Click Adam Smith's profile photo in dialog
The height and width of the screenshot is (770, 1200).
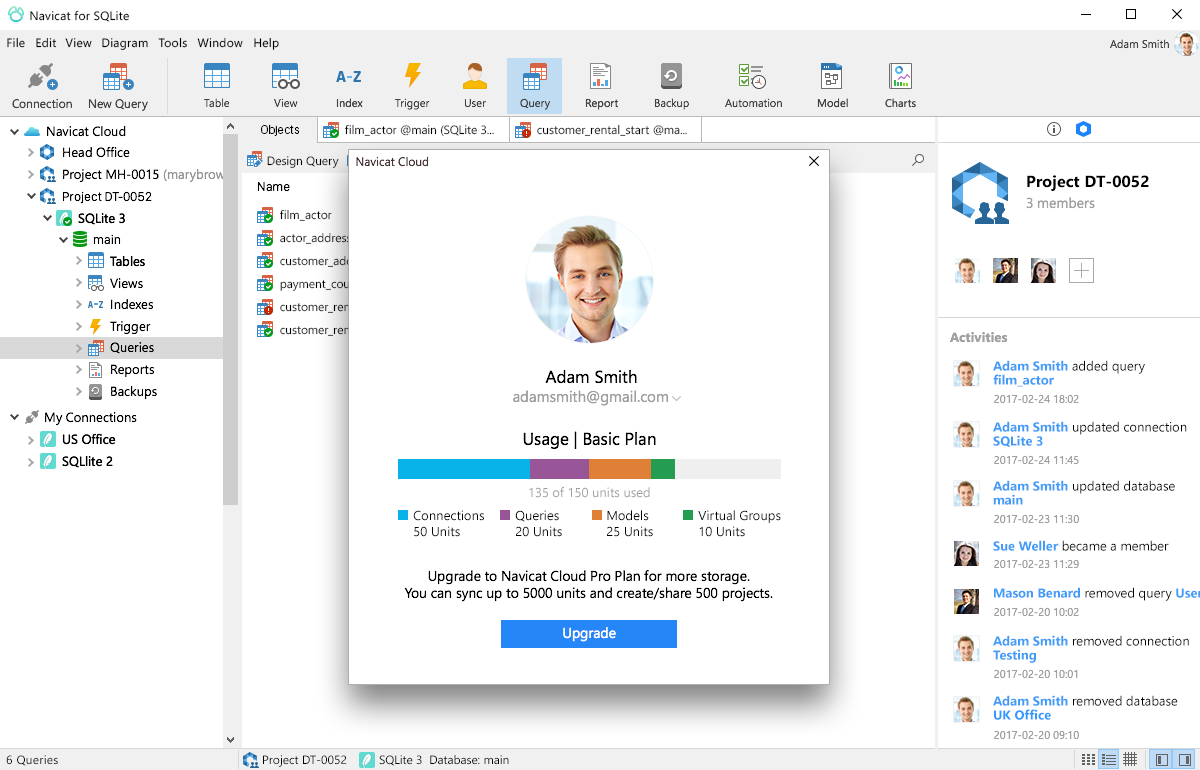point(589,279)
